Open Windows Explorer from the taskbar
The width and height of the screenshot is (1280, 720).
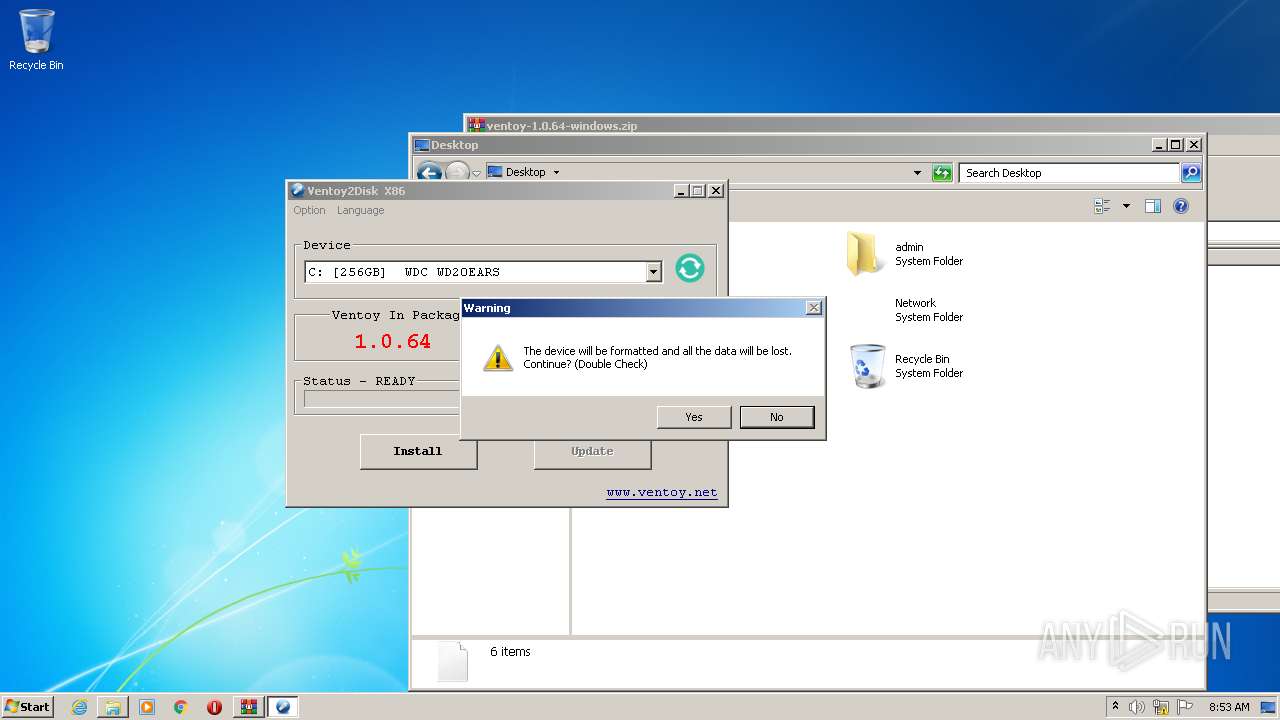tap(113, 707)
